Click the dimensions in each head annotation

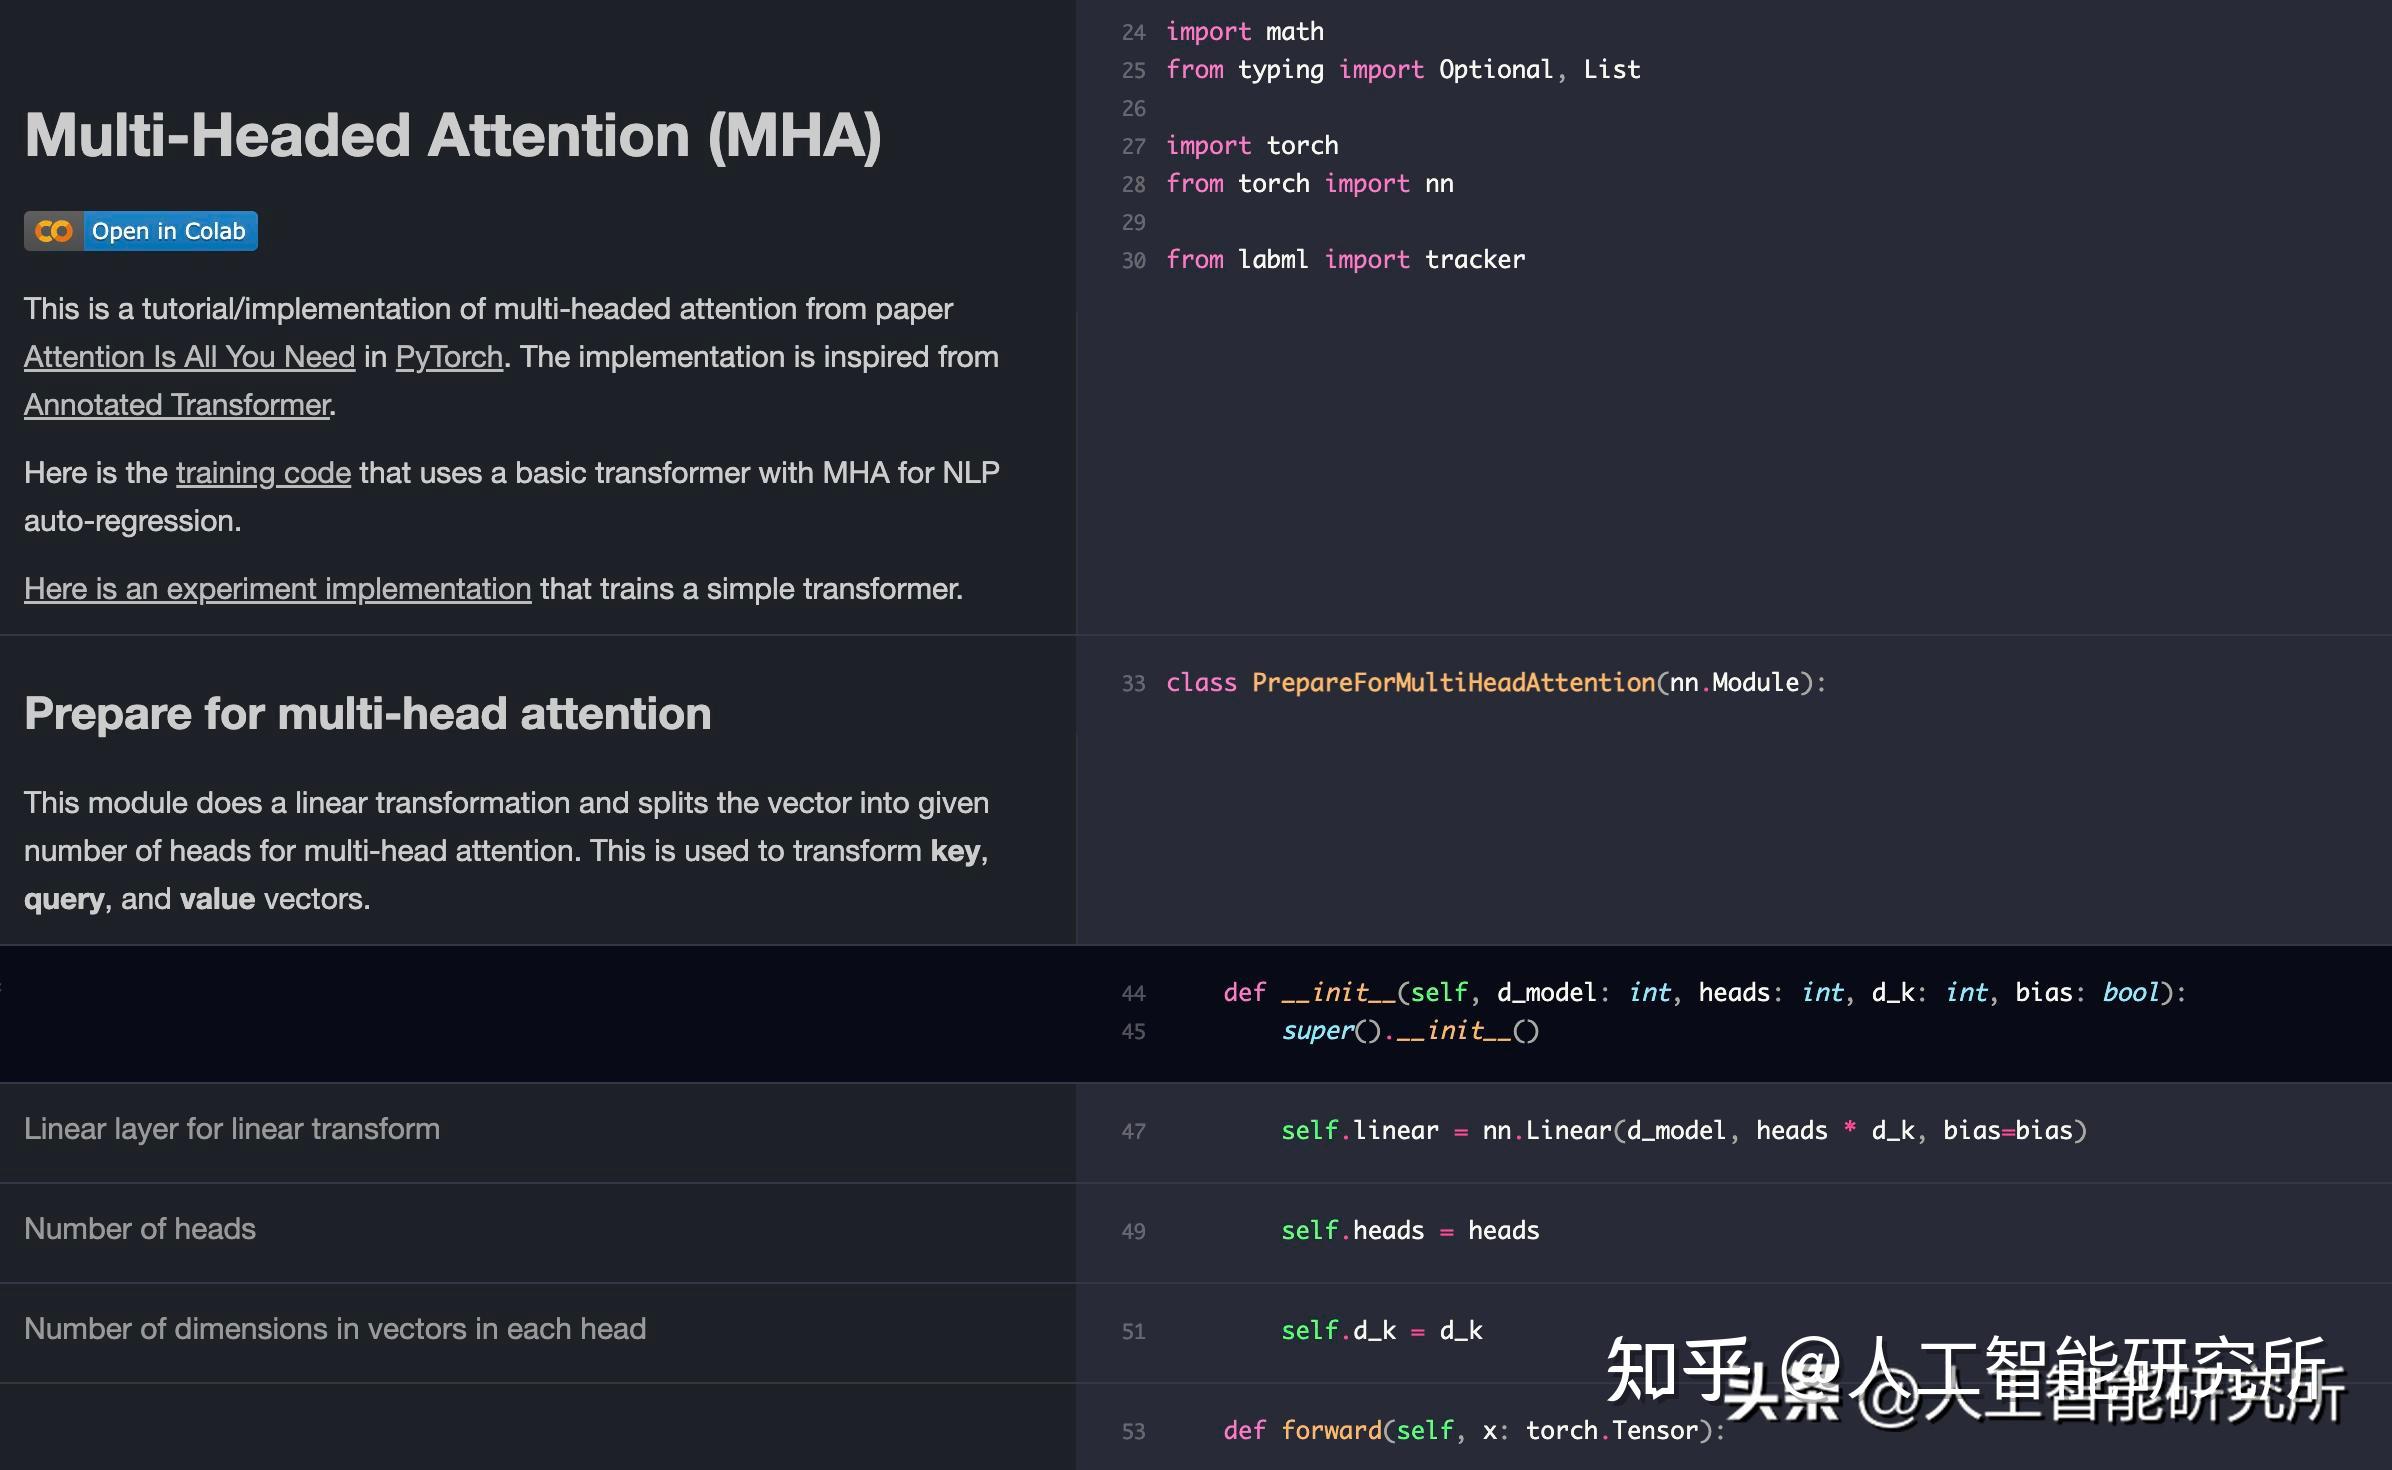[335, 1329]
